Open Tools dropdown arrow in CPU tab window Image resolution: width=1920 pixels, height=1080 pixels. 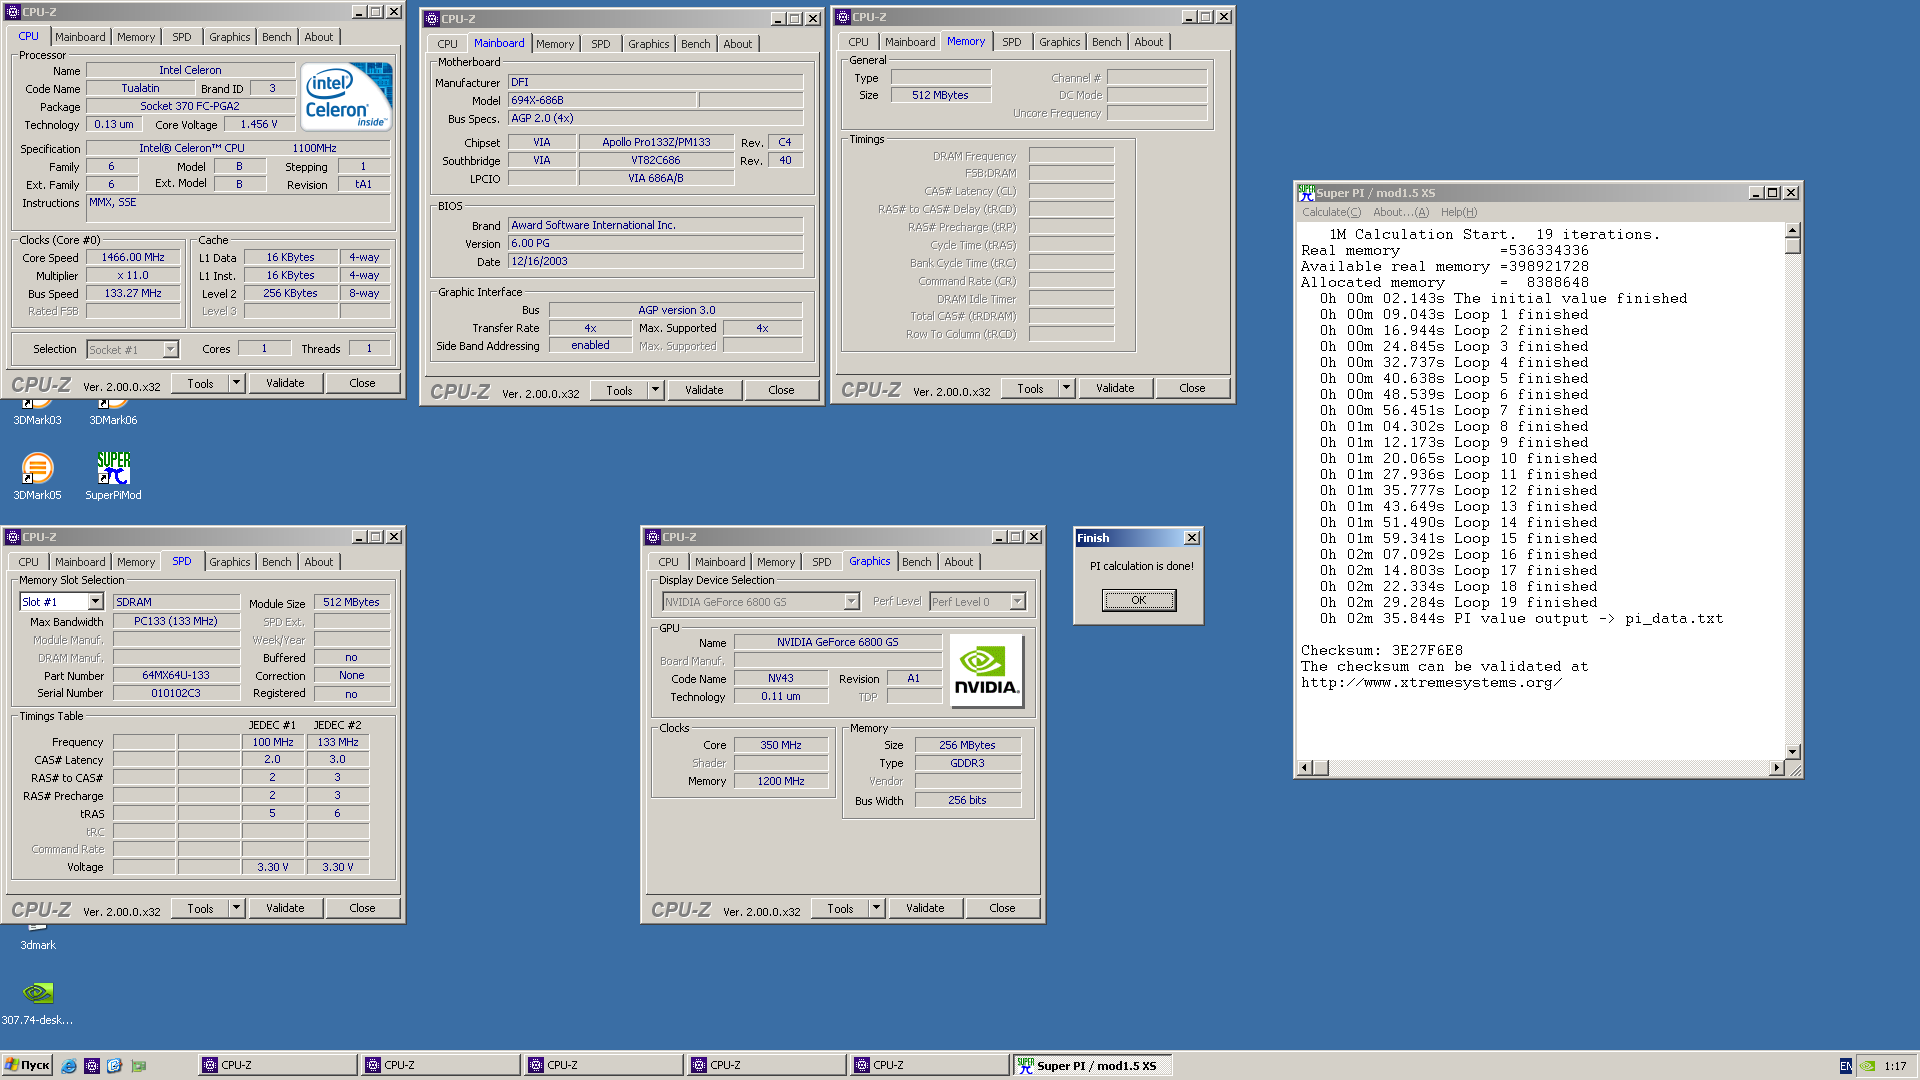click(x=237, y=383)
